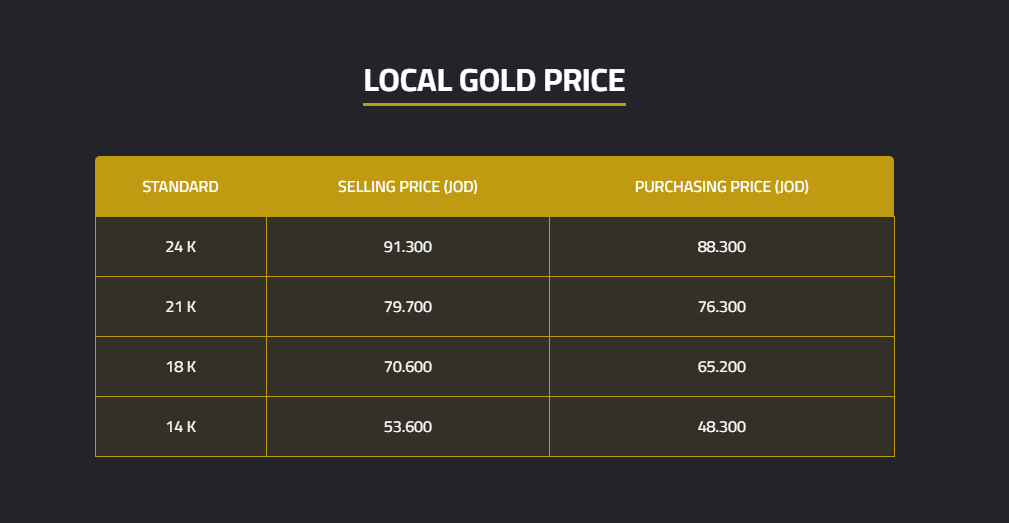Click the 14 K purchasing price 48.300
Image resolution: width=1009 pixels, height=523 pixels.
point(721,427)
